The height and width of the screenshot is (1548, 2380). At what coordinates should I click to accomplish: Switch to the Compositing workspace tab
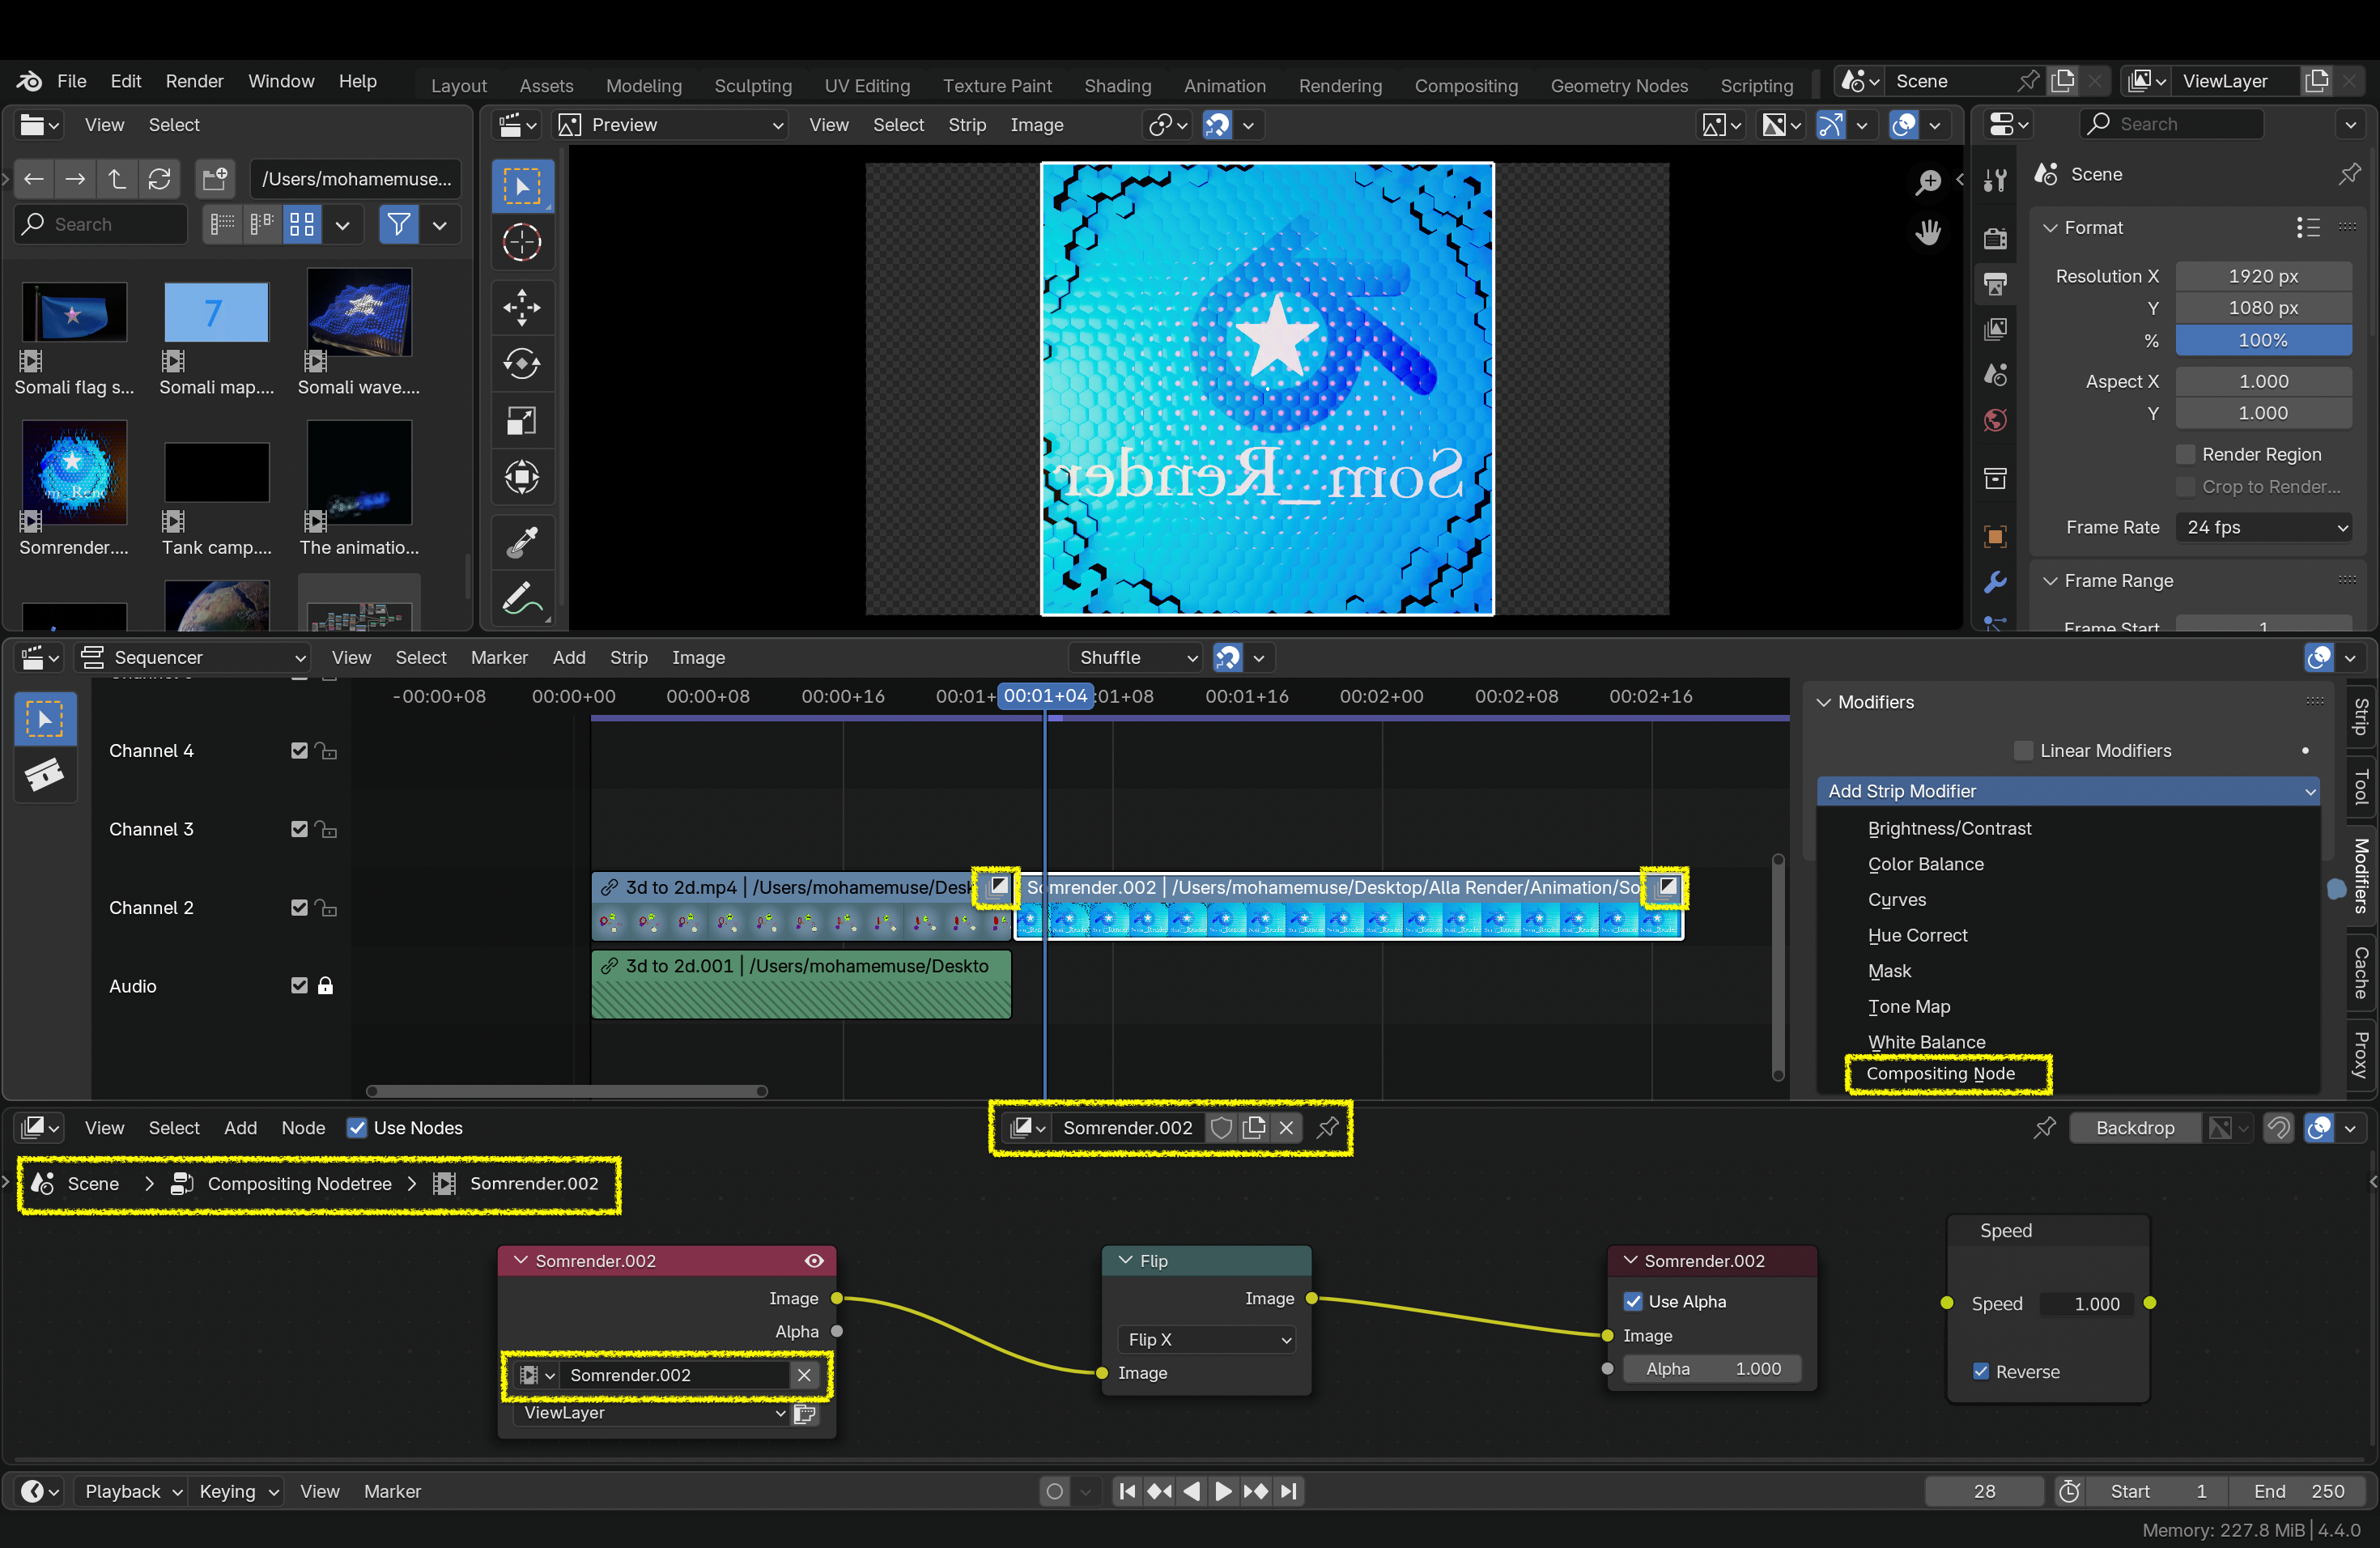tap(1465, 86)
